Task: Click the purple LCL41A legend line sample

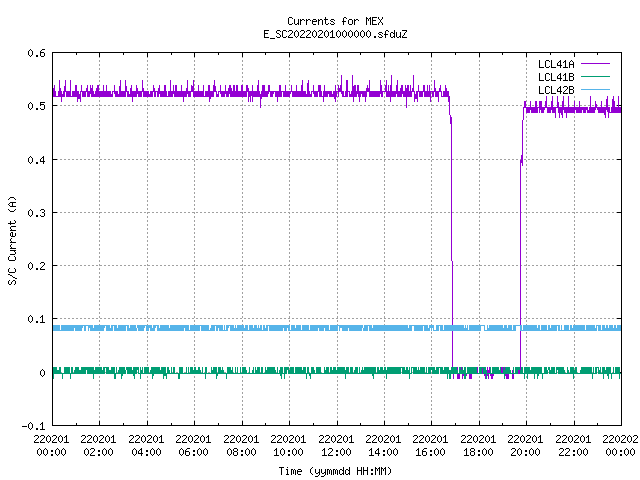Action: [595, 64]
